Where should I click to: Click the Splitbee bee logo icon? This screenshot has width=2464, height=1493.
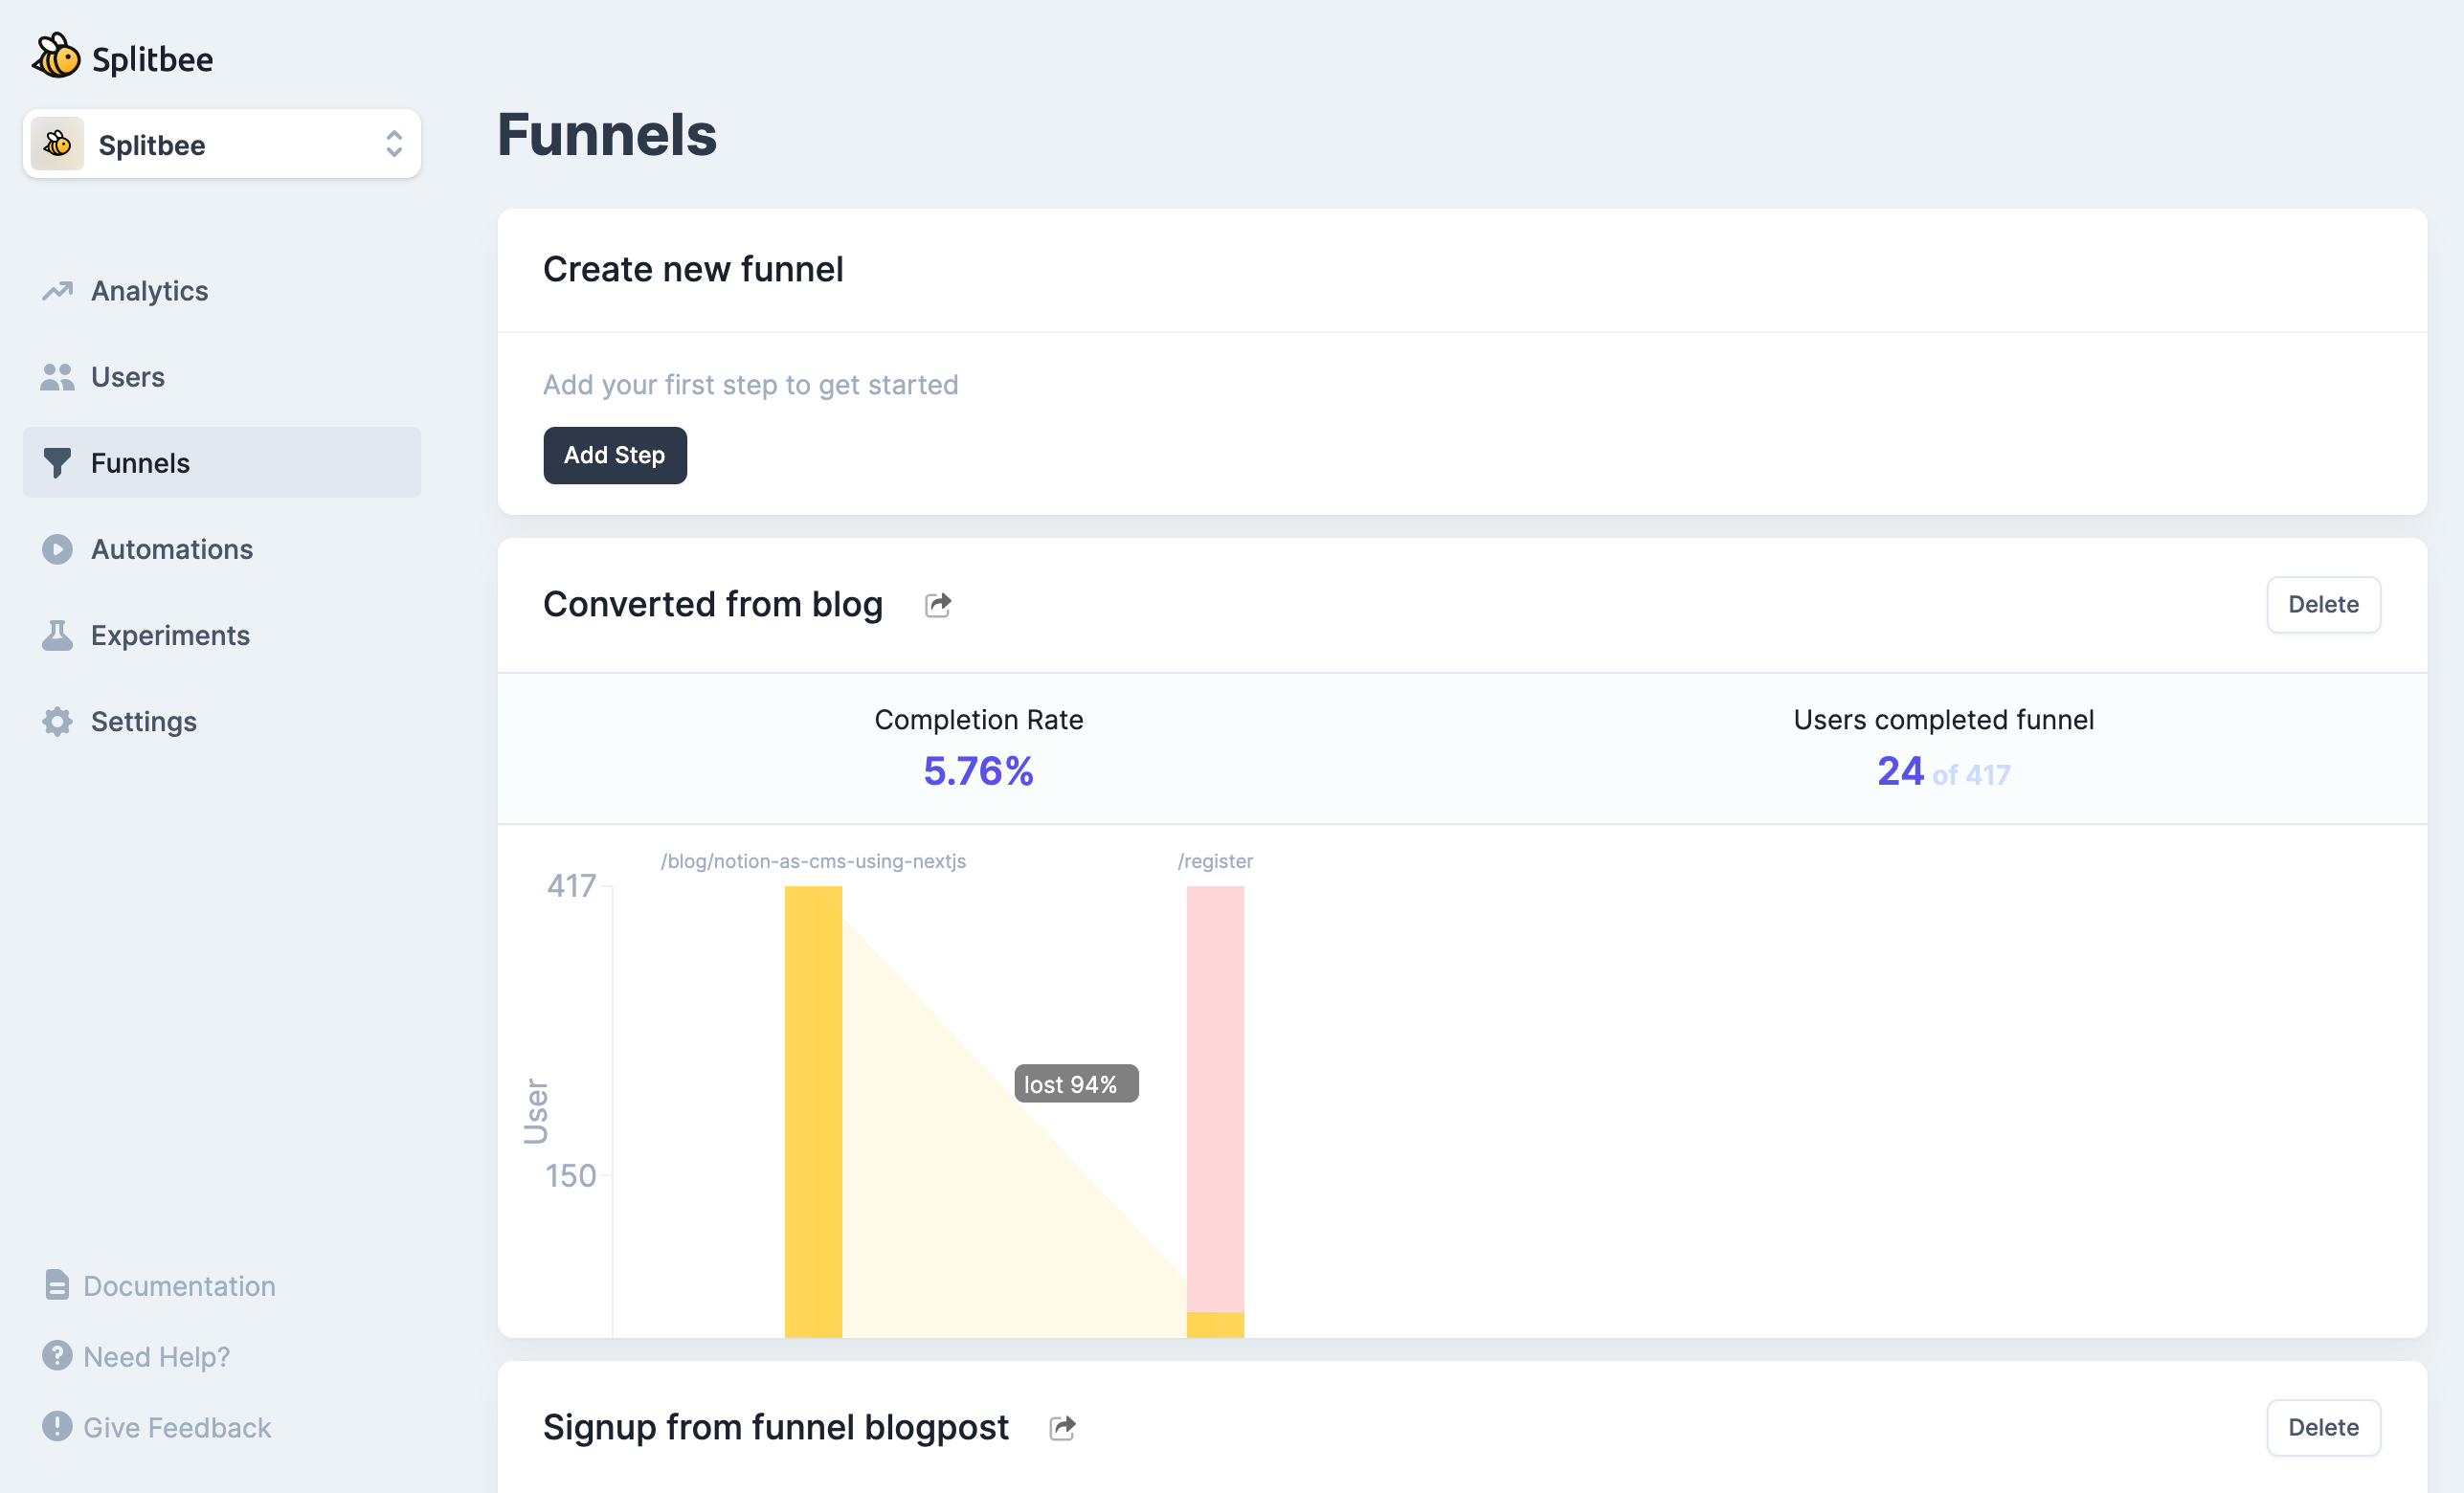coord(56,56)
